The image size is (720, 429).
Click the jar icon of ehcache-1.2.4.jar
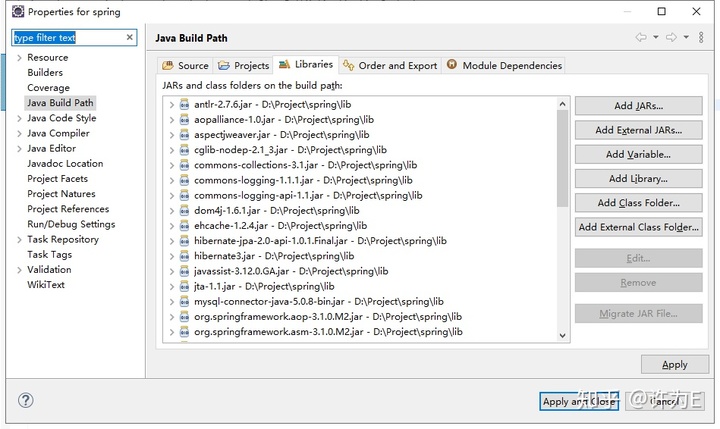point(184,226)
